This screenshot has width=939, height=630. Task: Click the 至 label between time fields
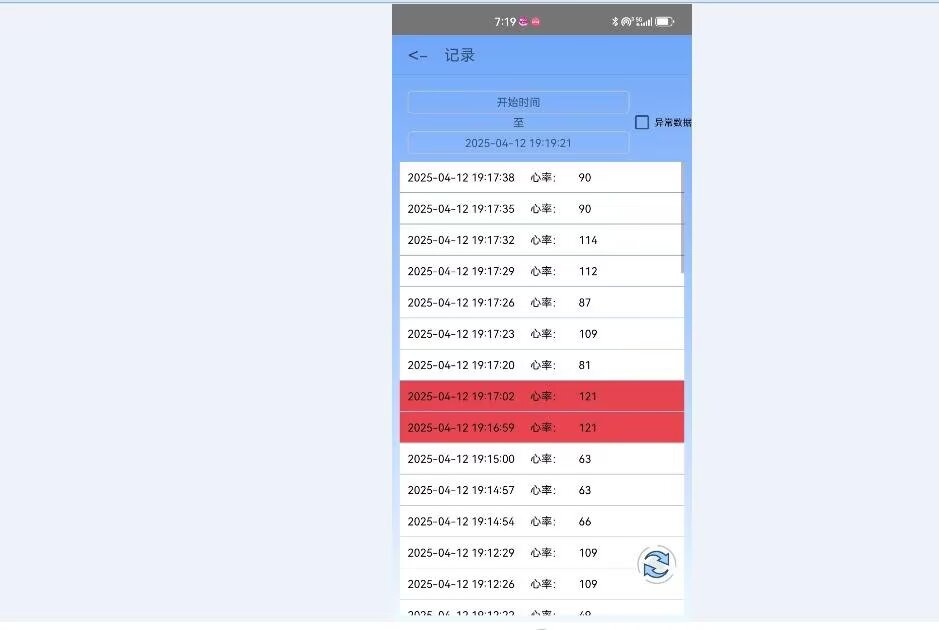click(x=519, y=123)
